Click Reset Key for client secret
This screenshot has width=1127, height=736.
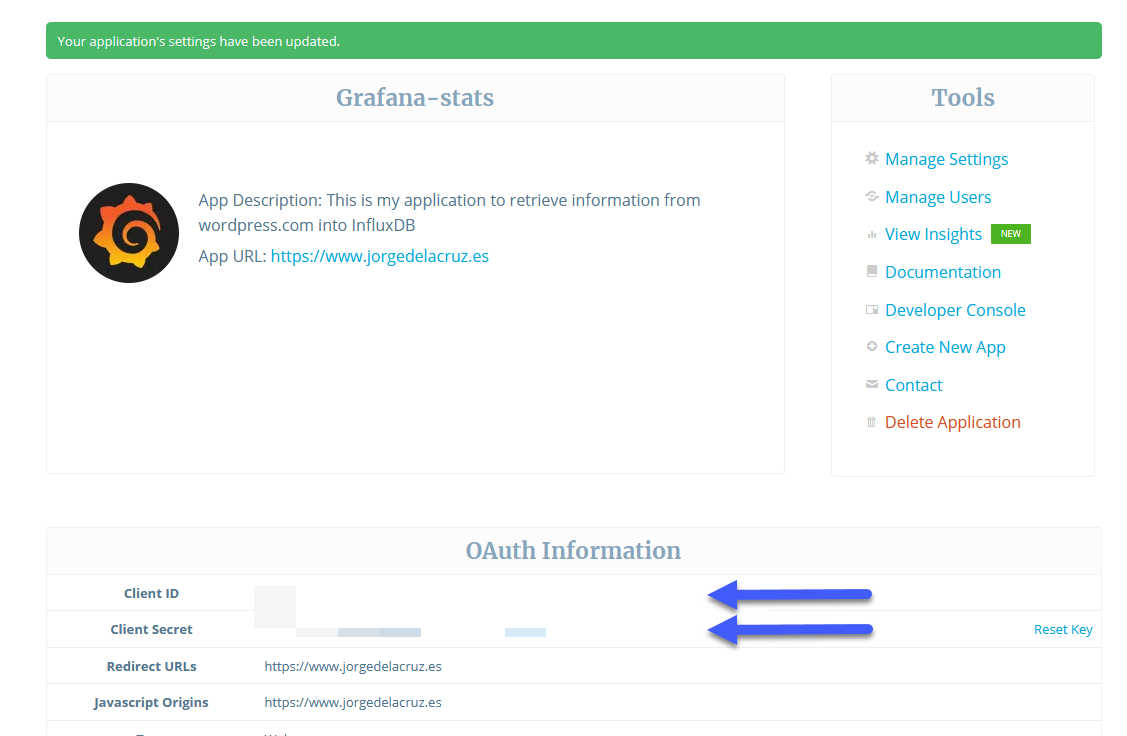1062,630
